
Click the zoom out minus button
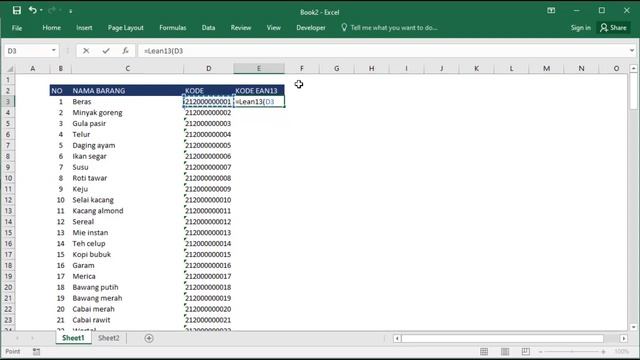(540, 351)
